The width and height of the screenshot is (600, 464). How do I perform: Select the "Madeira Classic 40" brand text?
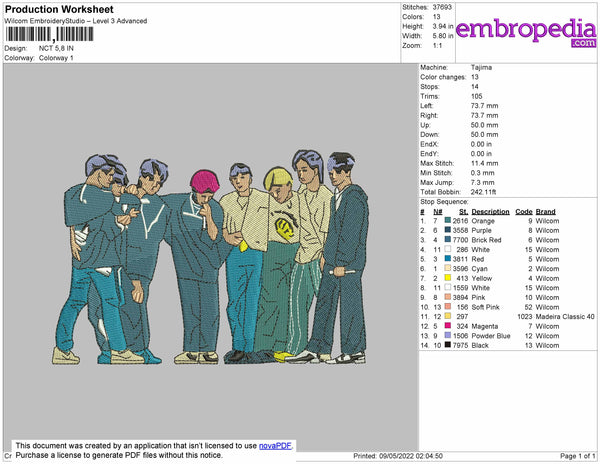[x=565, y=317]
